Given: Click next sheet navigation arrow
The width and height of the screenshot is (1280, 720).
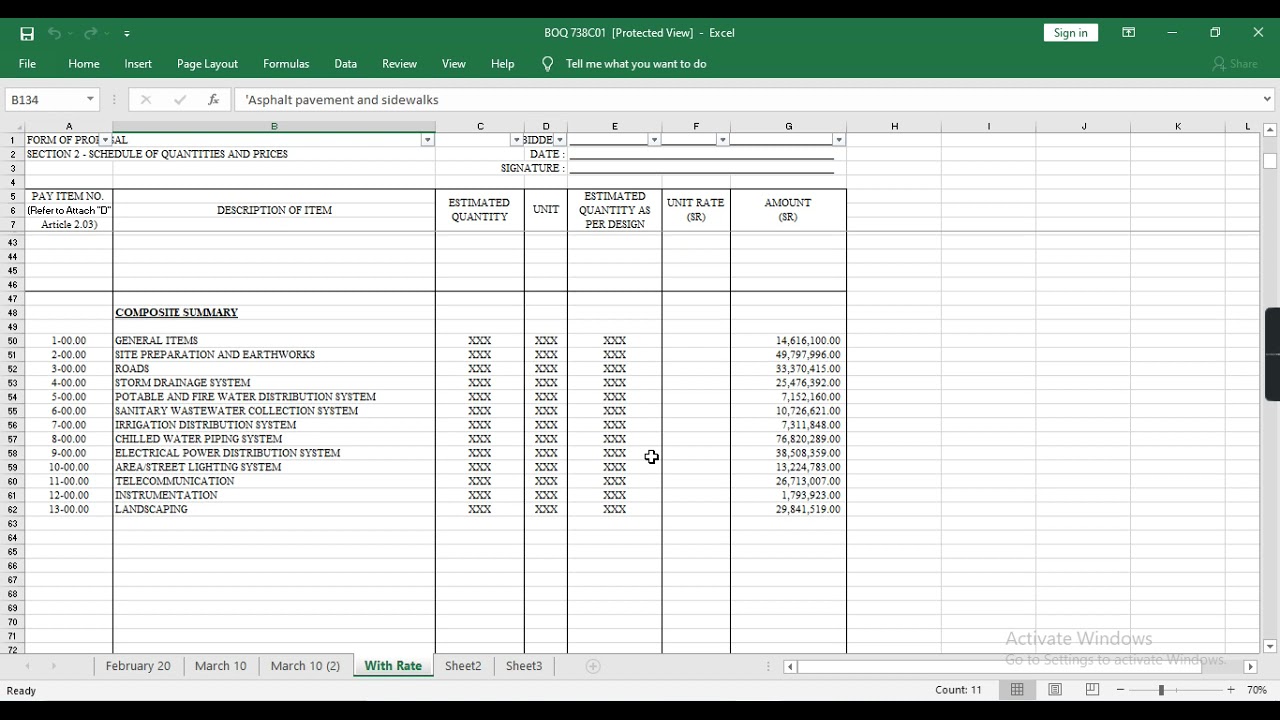Looking at the screenshot, I should tap(54, 666).
